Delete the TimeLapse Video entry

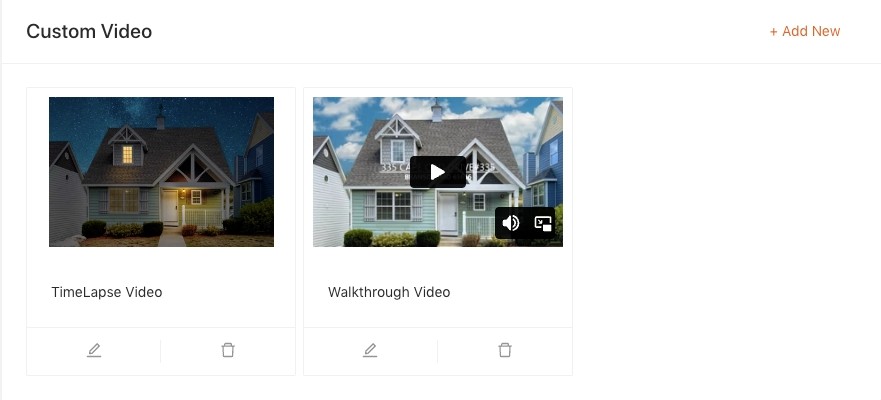tap(228, 351)
